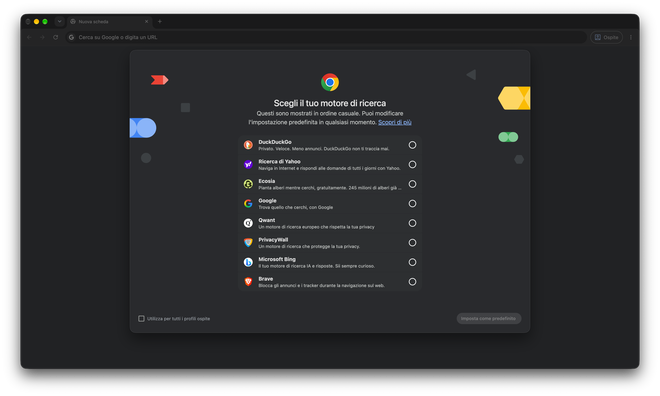Image resolution: width=660 pixels, height=396 pixels.
Task: Open the 'Scopri di più' link
Action: coord(394,122)
